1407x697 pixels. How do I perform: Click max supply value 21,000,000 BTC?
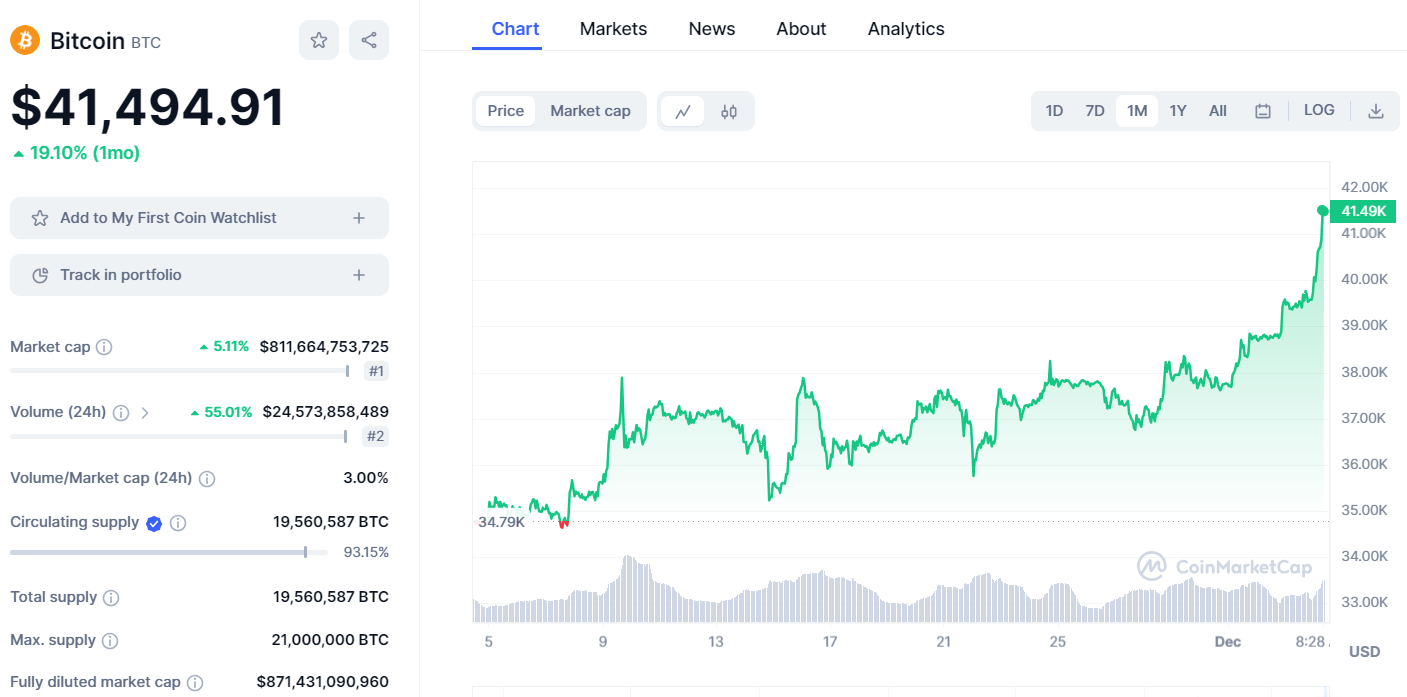[x=330, y=640]
